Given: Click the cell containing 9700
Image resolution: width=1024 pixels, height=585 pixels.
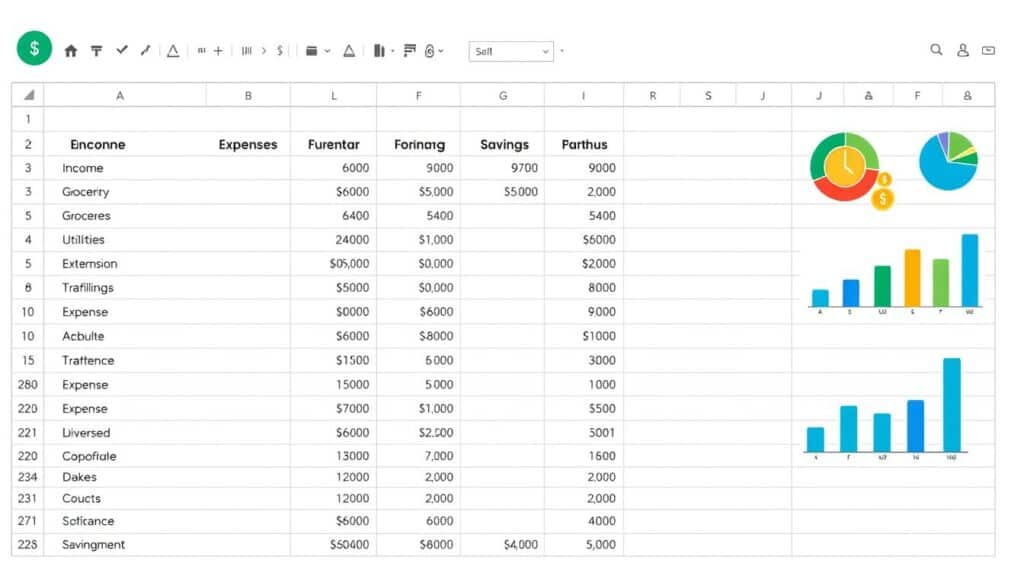Looking at the screenshot, I should pos(502,168).
